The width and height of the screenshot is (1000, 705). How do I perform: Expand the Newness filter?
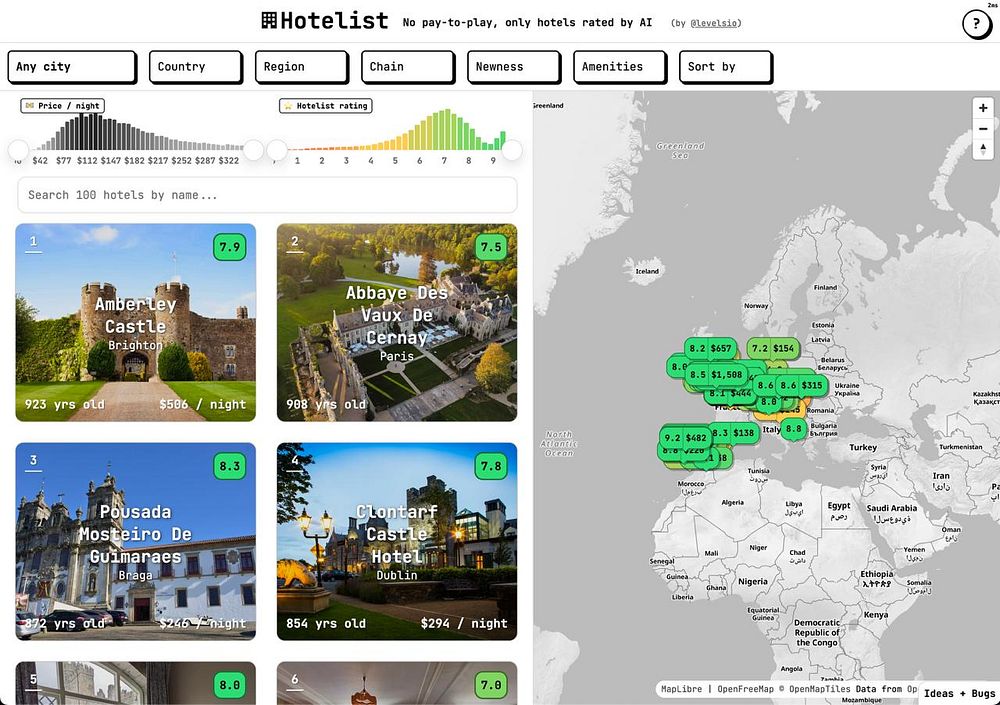[x=514, y=67]
